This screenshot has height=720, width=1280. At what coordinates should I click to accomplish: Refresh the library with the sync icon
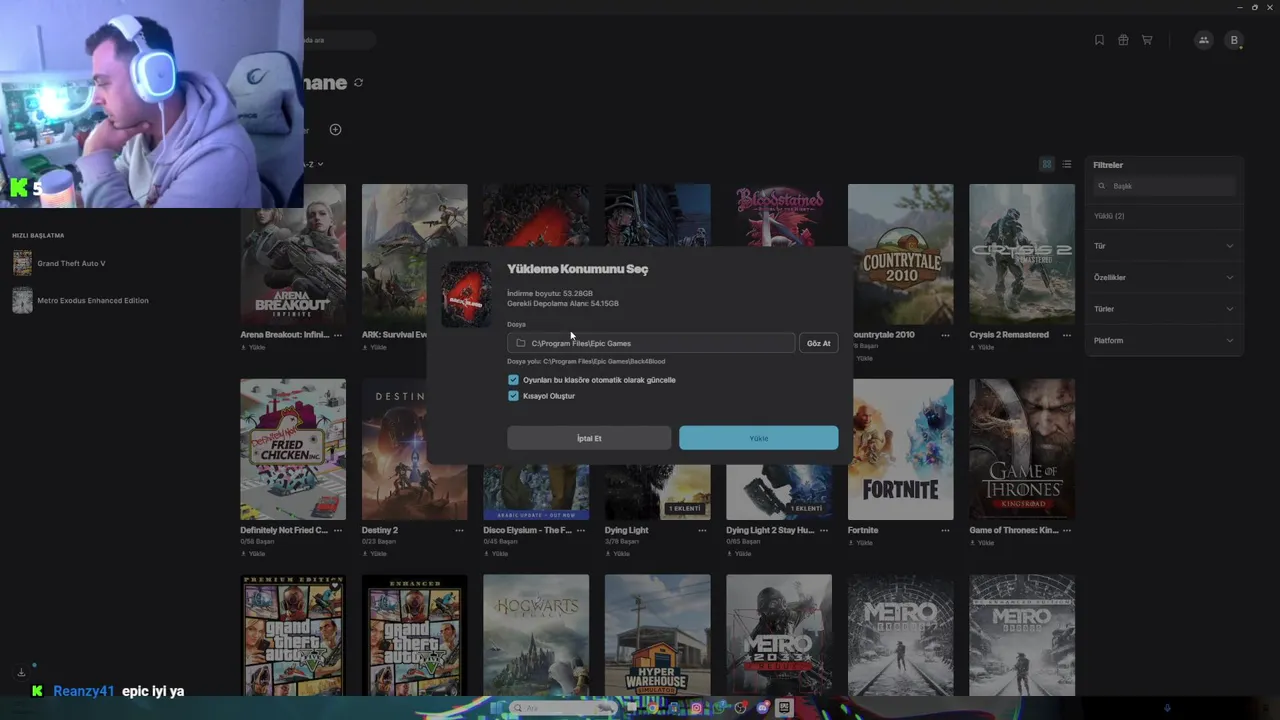pos(358,83)
